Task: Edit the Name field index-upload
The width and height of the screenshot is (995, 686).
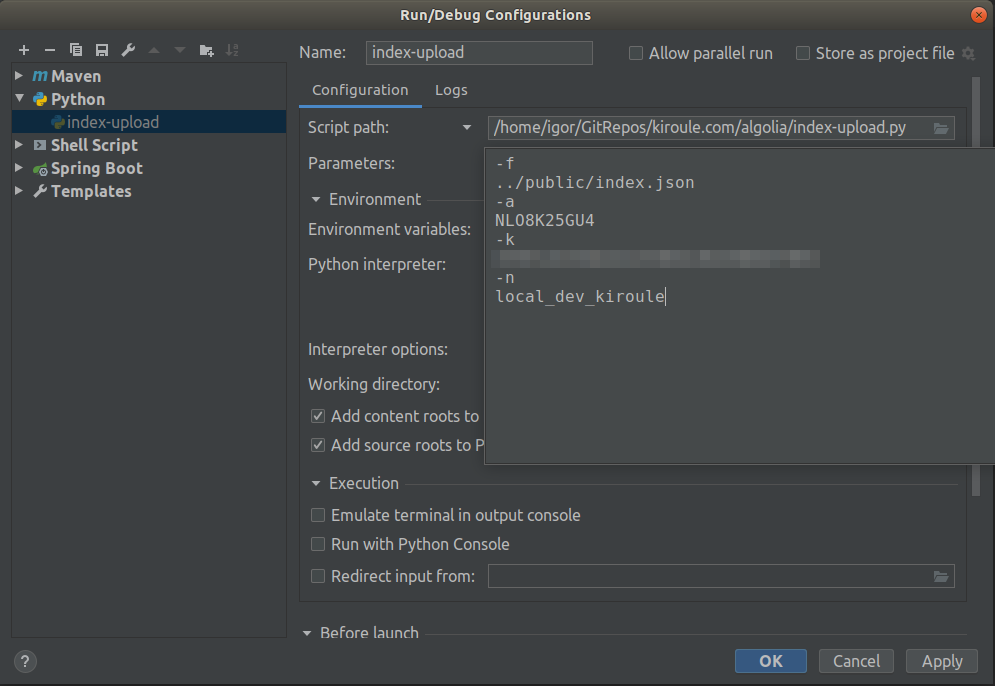Action: (479, 53)
